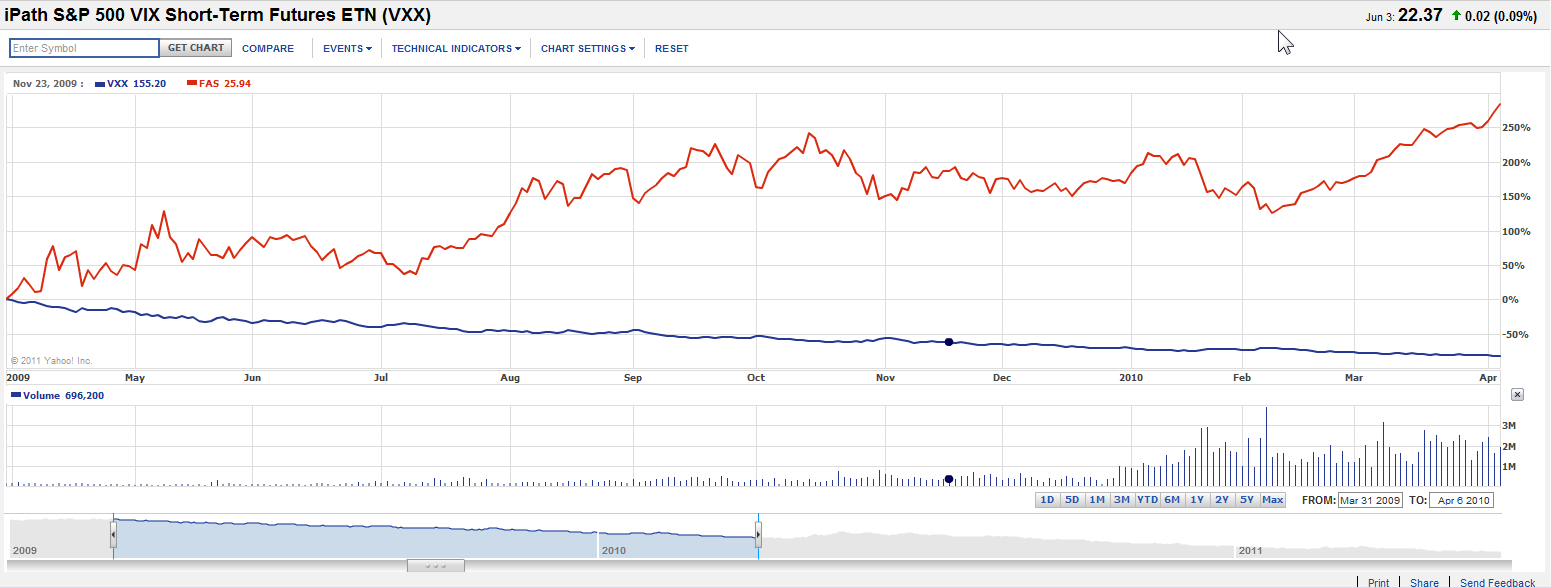
Task: Click the marker dot in the volume chart
Action: coord(949,479)
